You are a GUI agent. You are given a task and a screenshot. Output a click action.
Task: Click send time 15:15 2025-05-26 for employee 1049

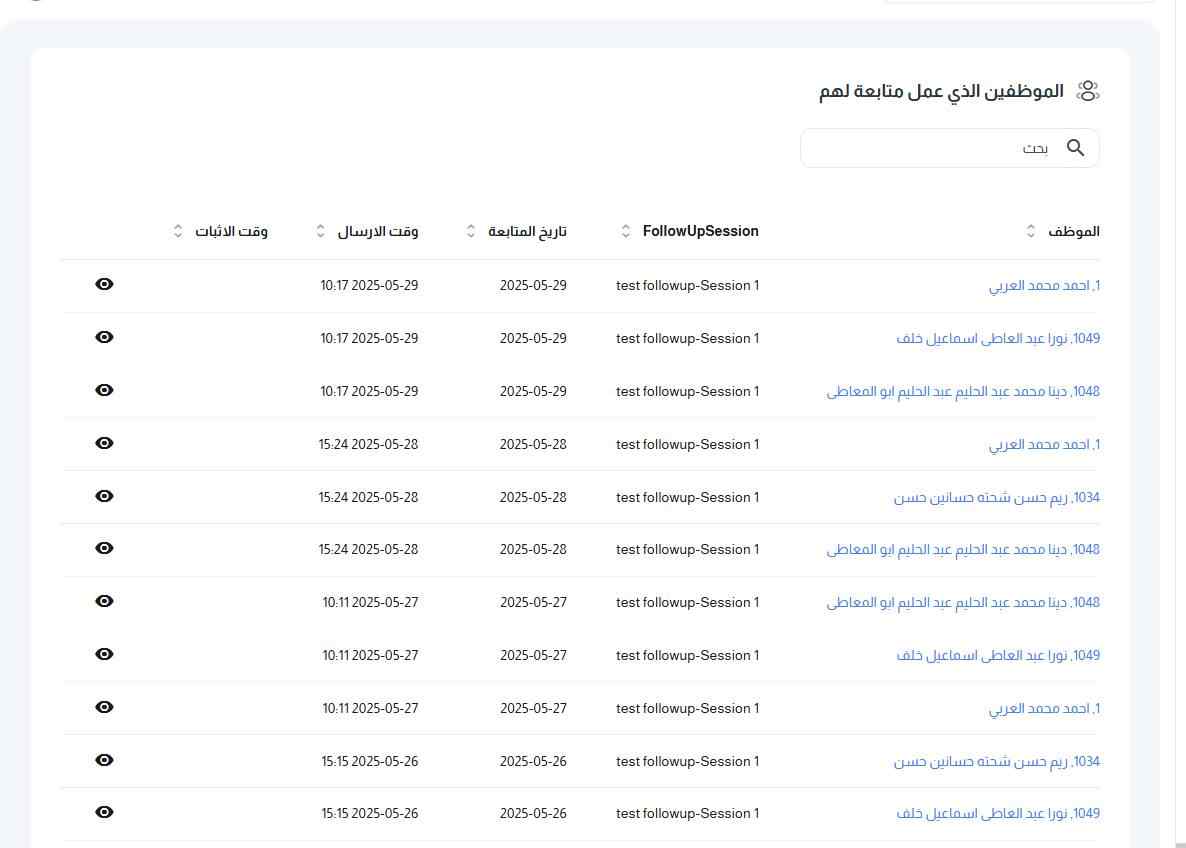(x=370, y=814)
